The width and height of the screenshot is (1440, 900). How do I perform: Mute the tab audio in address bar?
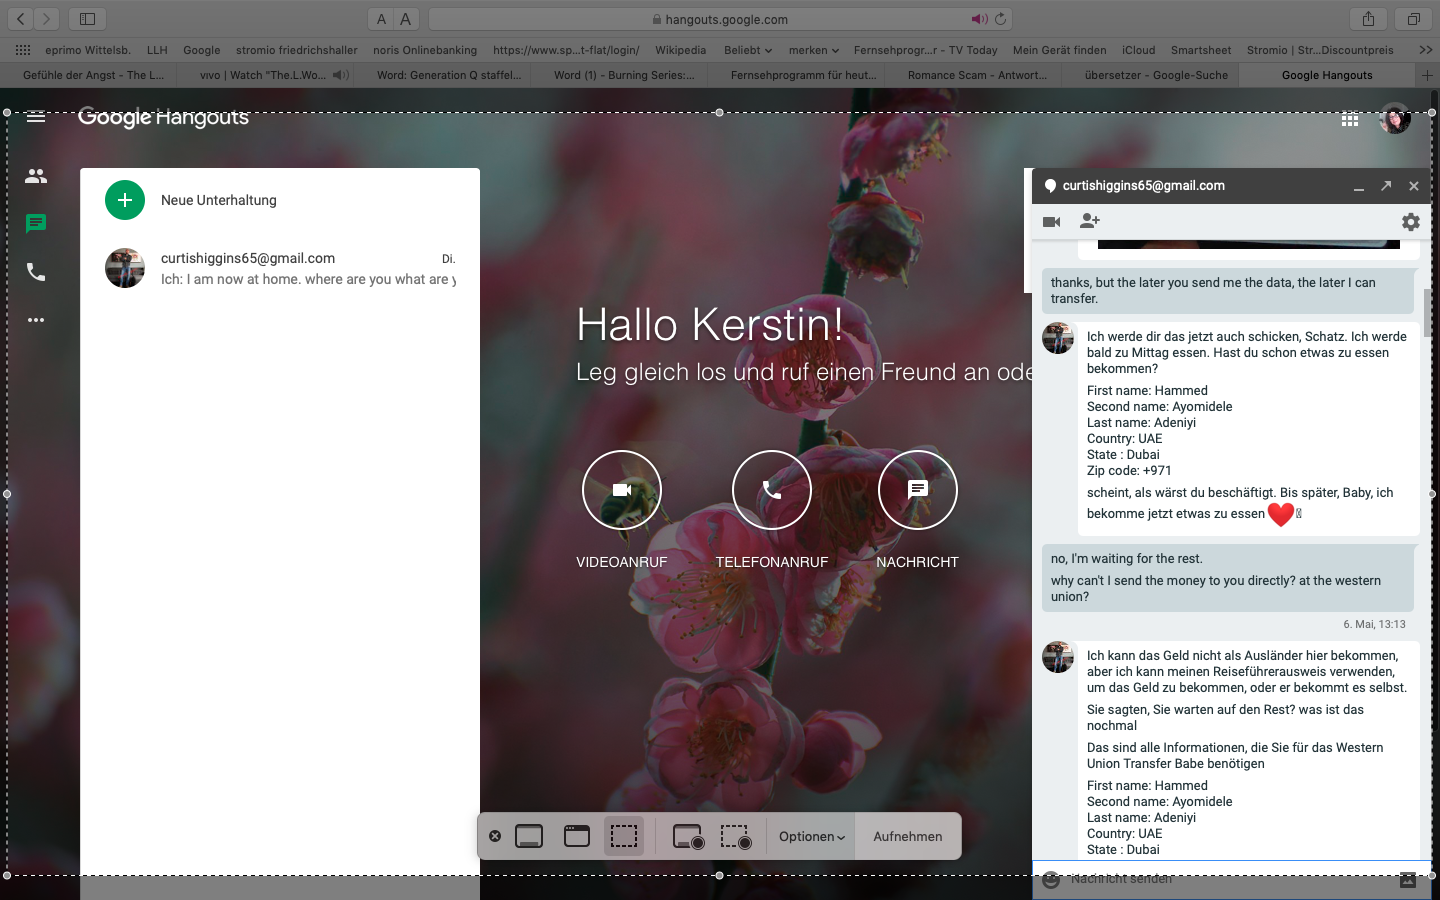pyautogui.click(x=979, y=19)
